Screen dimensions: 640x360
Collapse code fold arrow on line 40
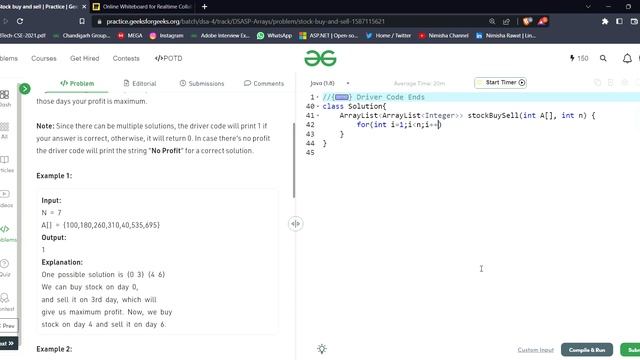click(318, 107)
